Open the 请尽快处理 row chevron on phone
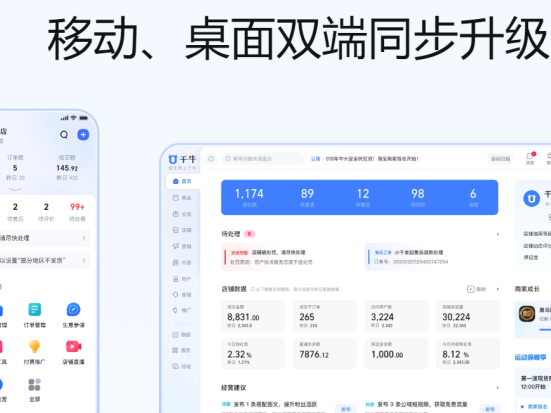This screenshot has height=413, width=551. [84, 238]
